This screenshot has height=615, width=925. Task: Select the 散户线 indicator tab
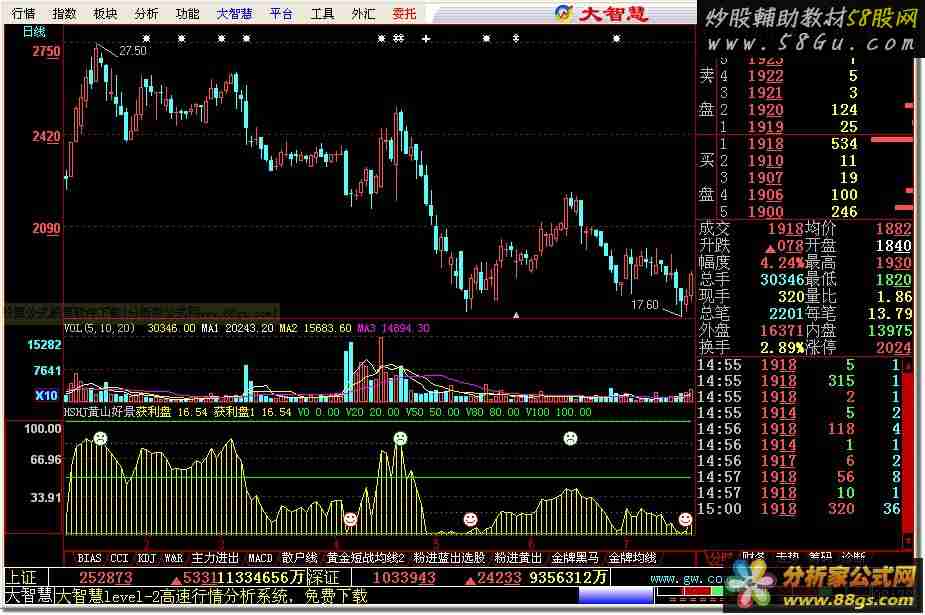click(300, 558)
